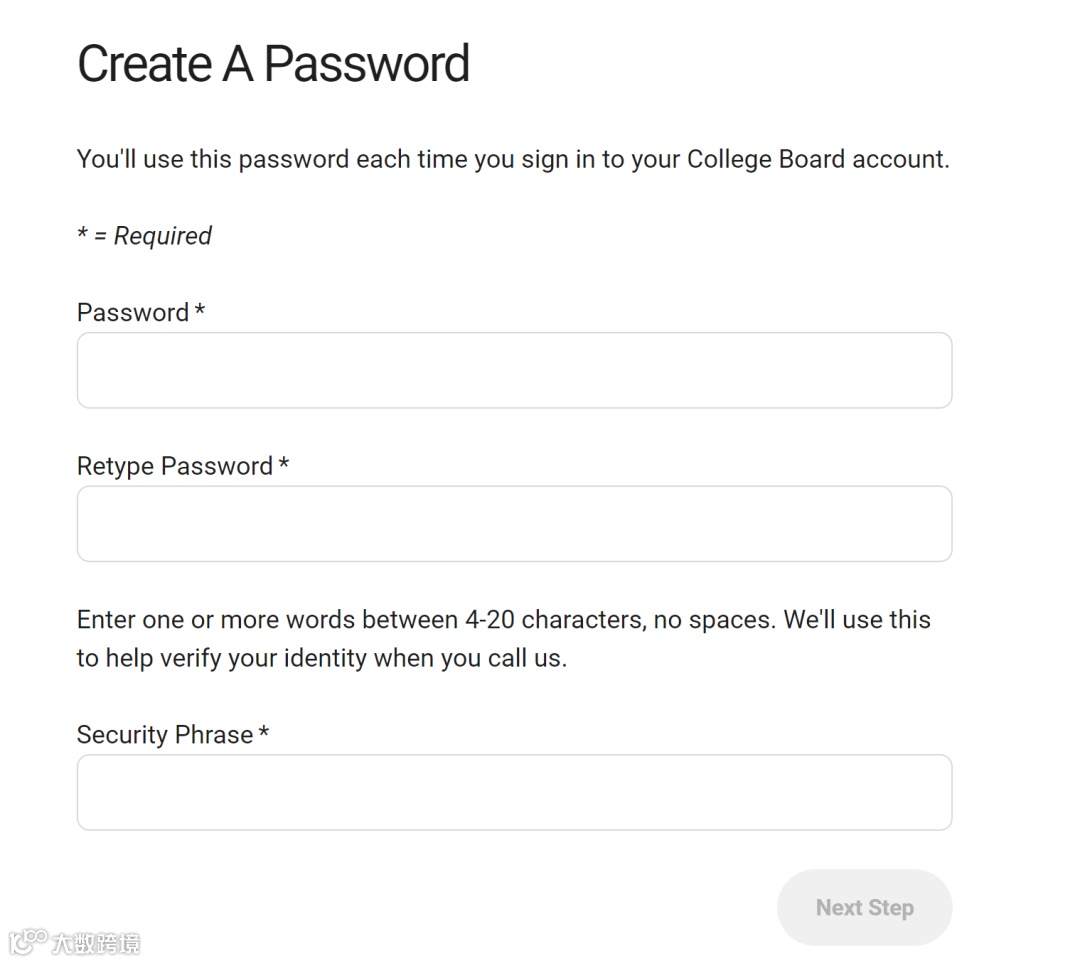This screenshot has height=963, width=1080.
Task: Click the watermark logo icon at bottom-left
Action: click(x=27, y=942)
